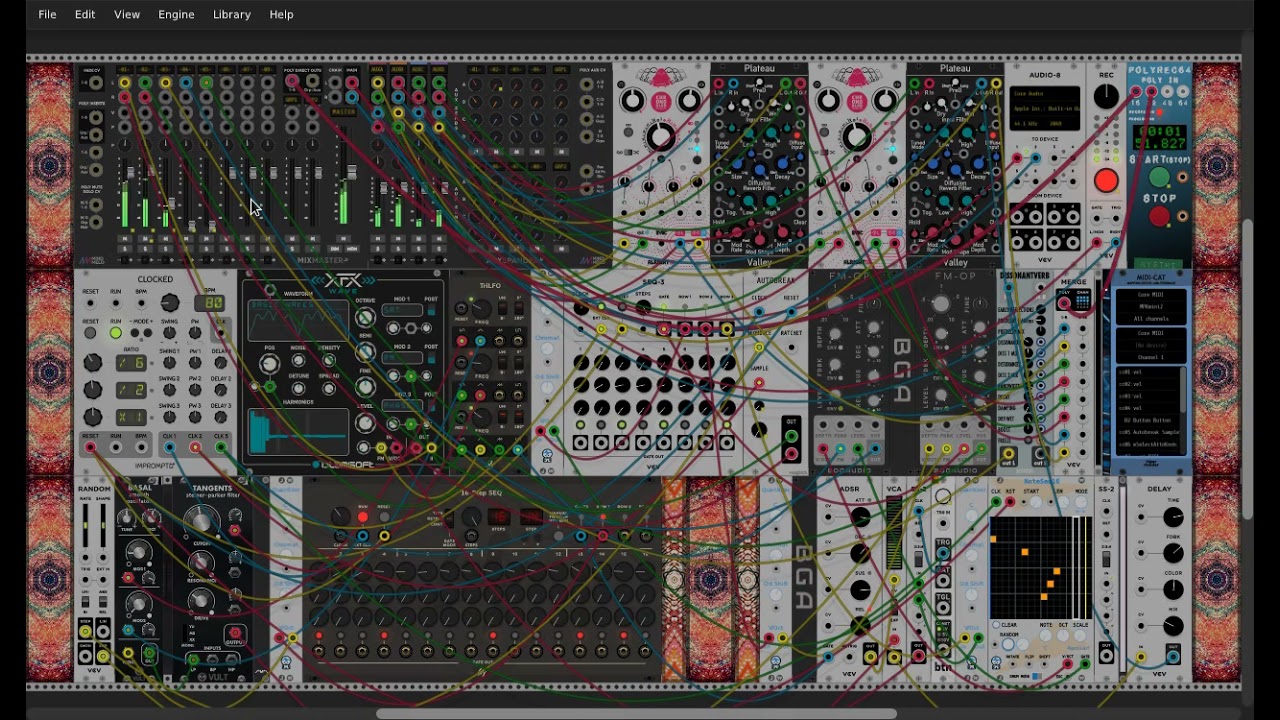Click the XFX Wave POS knob
The height and width of the screenshot is (720, 1280).
click(270, 364)
